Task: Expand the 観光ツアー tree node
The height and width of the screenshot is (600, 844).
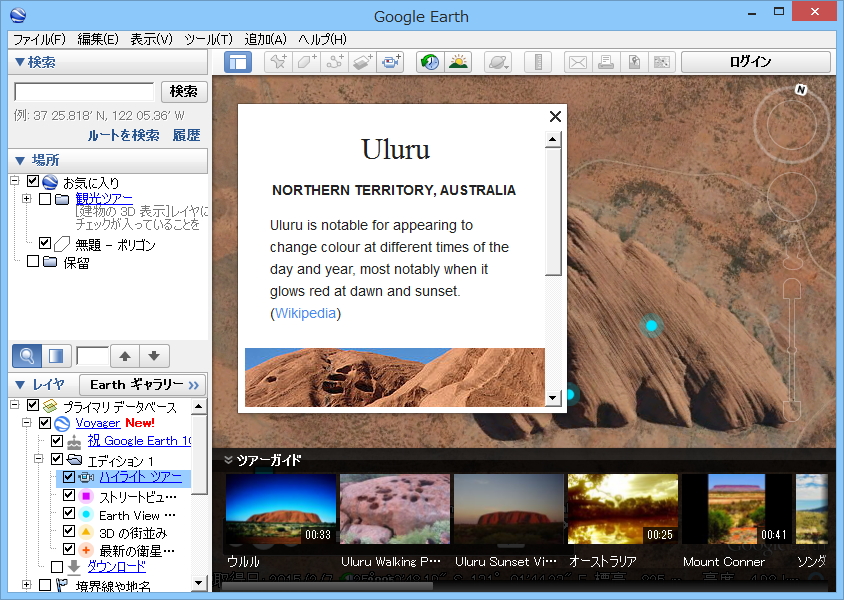Action: pos(27,199)
